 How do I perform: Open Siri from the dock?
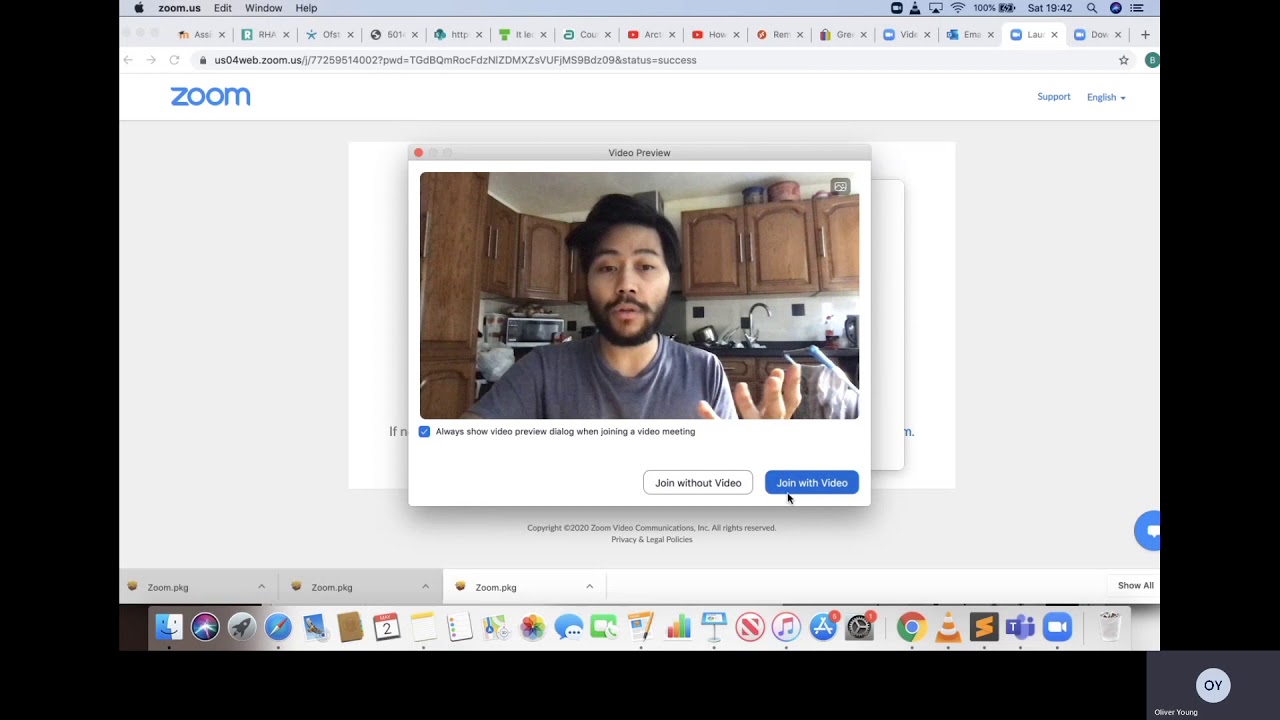pos(205,627)
